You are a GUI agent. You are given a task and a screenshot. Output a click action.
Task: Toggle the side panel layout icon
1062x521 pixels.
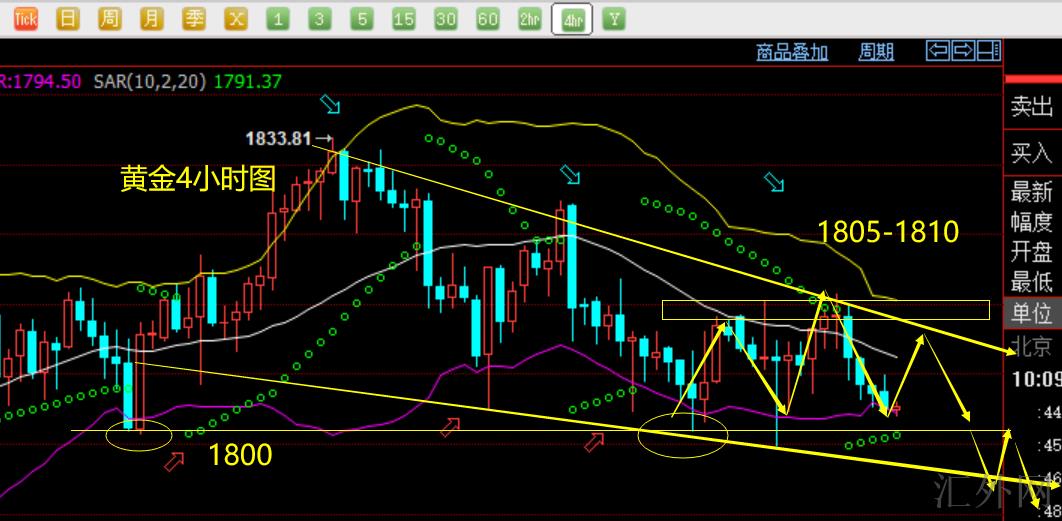(988, 51)
